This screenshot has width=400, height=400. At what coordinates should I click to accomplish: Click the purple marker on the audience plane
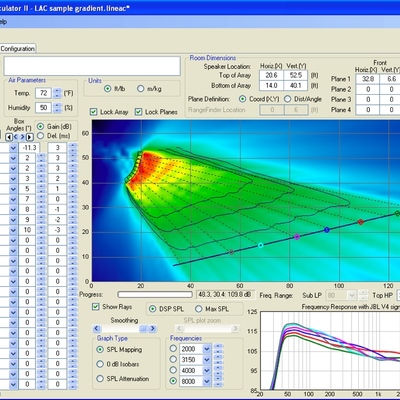(x=297, y=237)
